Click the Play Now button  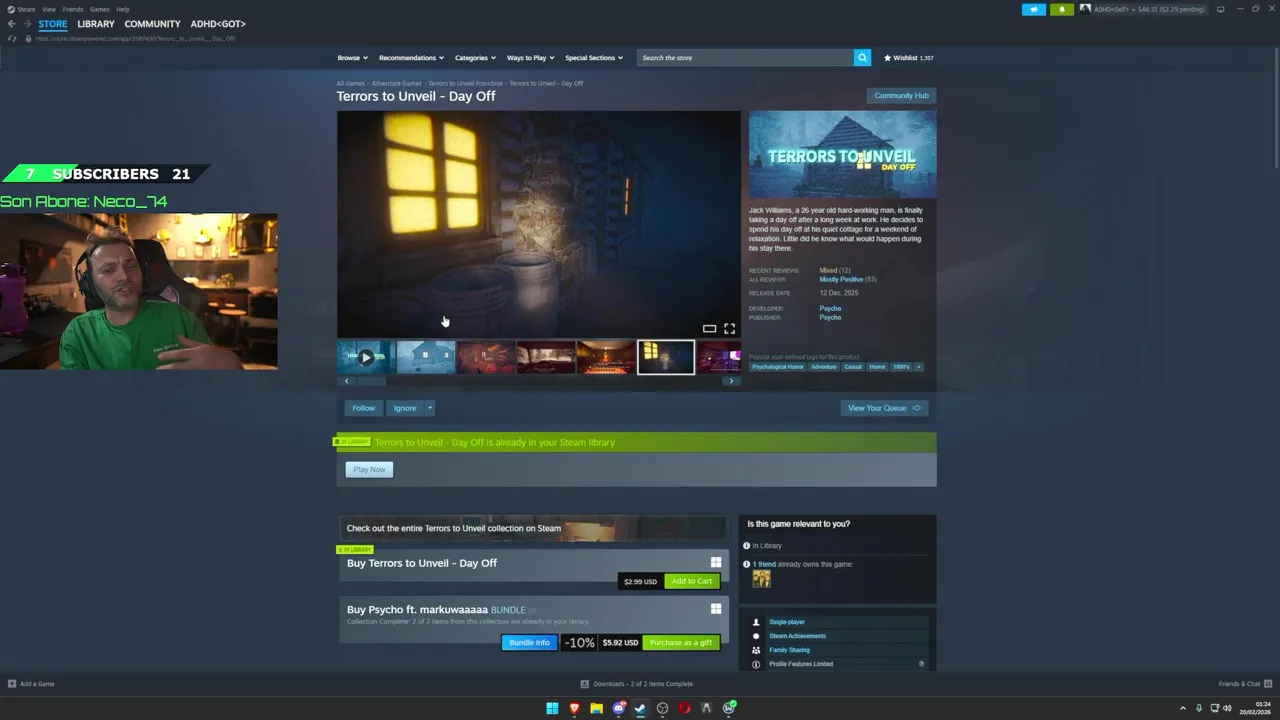tap(369, 469)
